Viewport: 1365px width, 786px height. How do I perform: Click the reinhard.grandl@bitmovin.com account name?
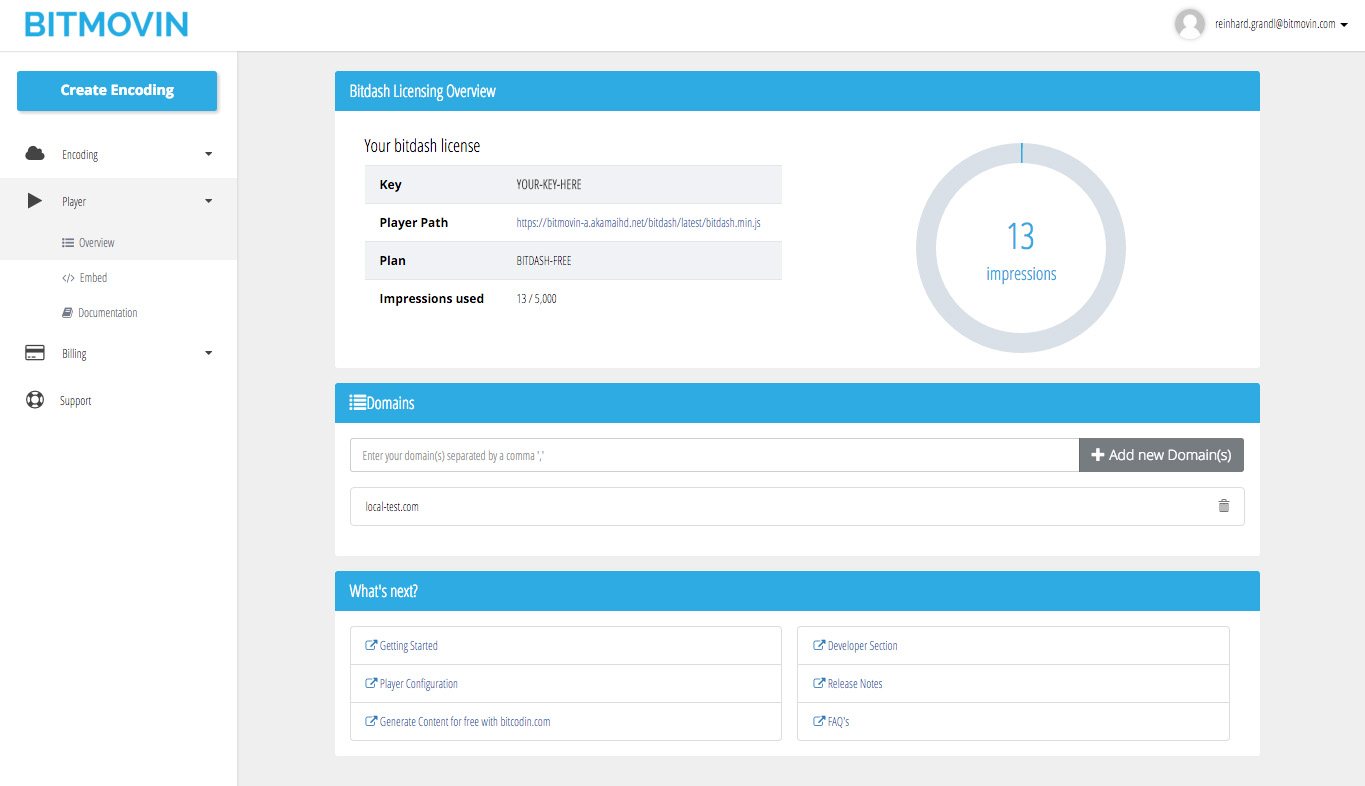1275,24
